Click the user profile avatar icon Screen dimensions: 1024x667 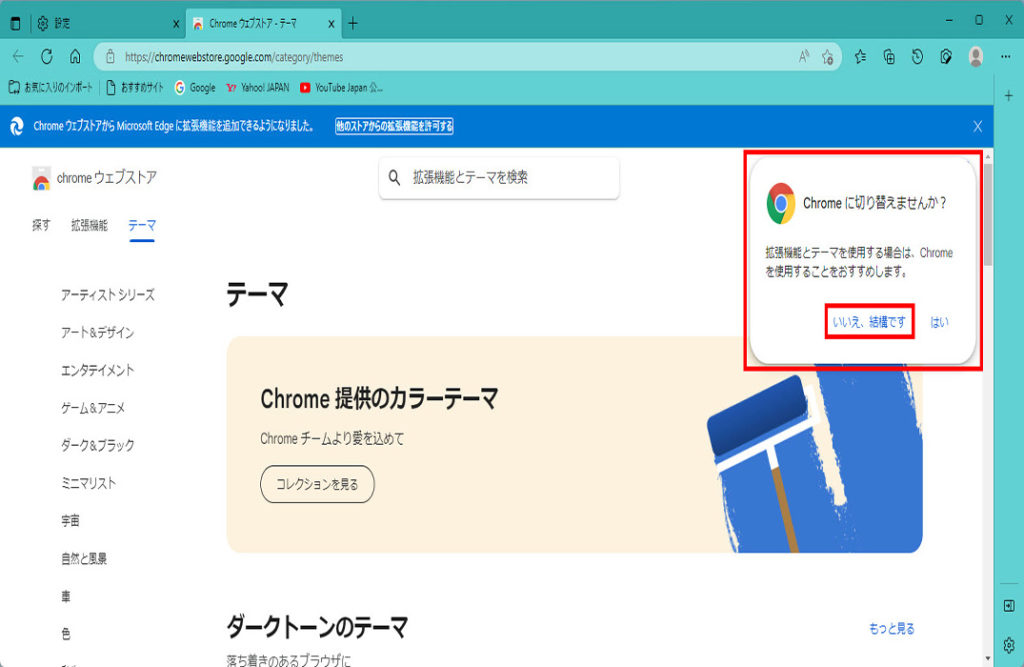point(976,57)
